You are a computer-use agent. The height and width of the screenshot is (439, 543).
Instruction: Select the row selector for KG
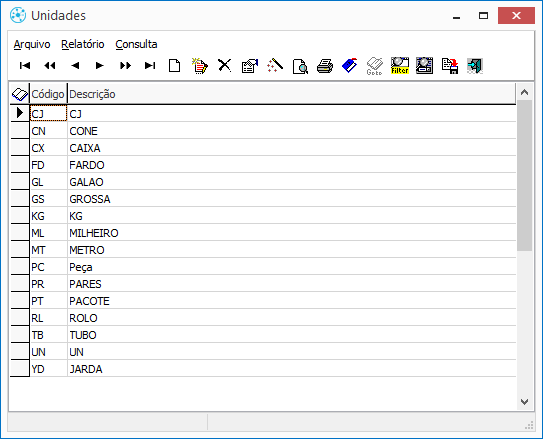tap(20, 215)
